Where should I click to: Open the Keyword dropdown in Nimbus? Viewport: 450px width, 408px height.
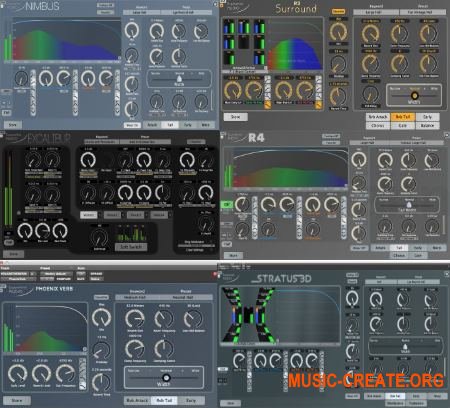click(x=142, y=12)
